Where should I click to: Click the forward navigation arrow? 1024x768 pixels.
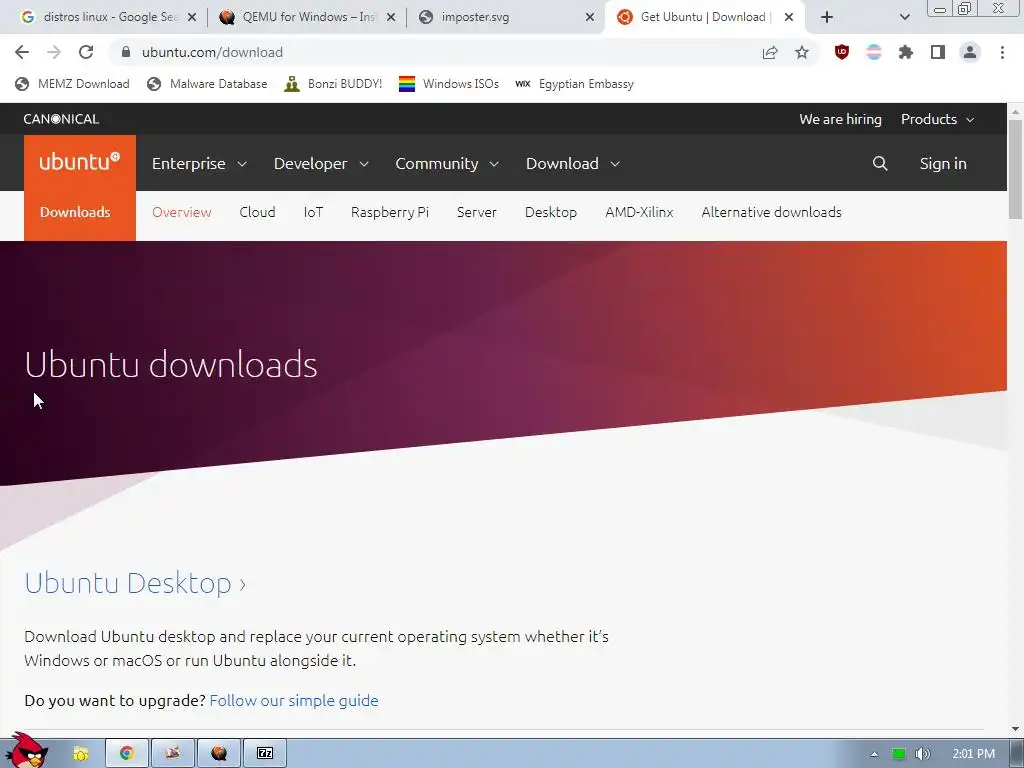54,52
